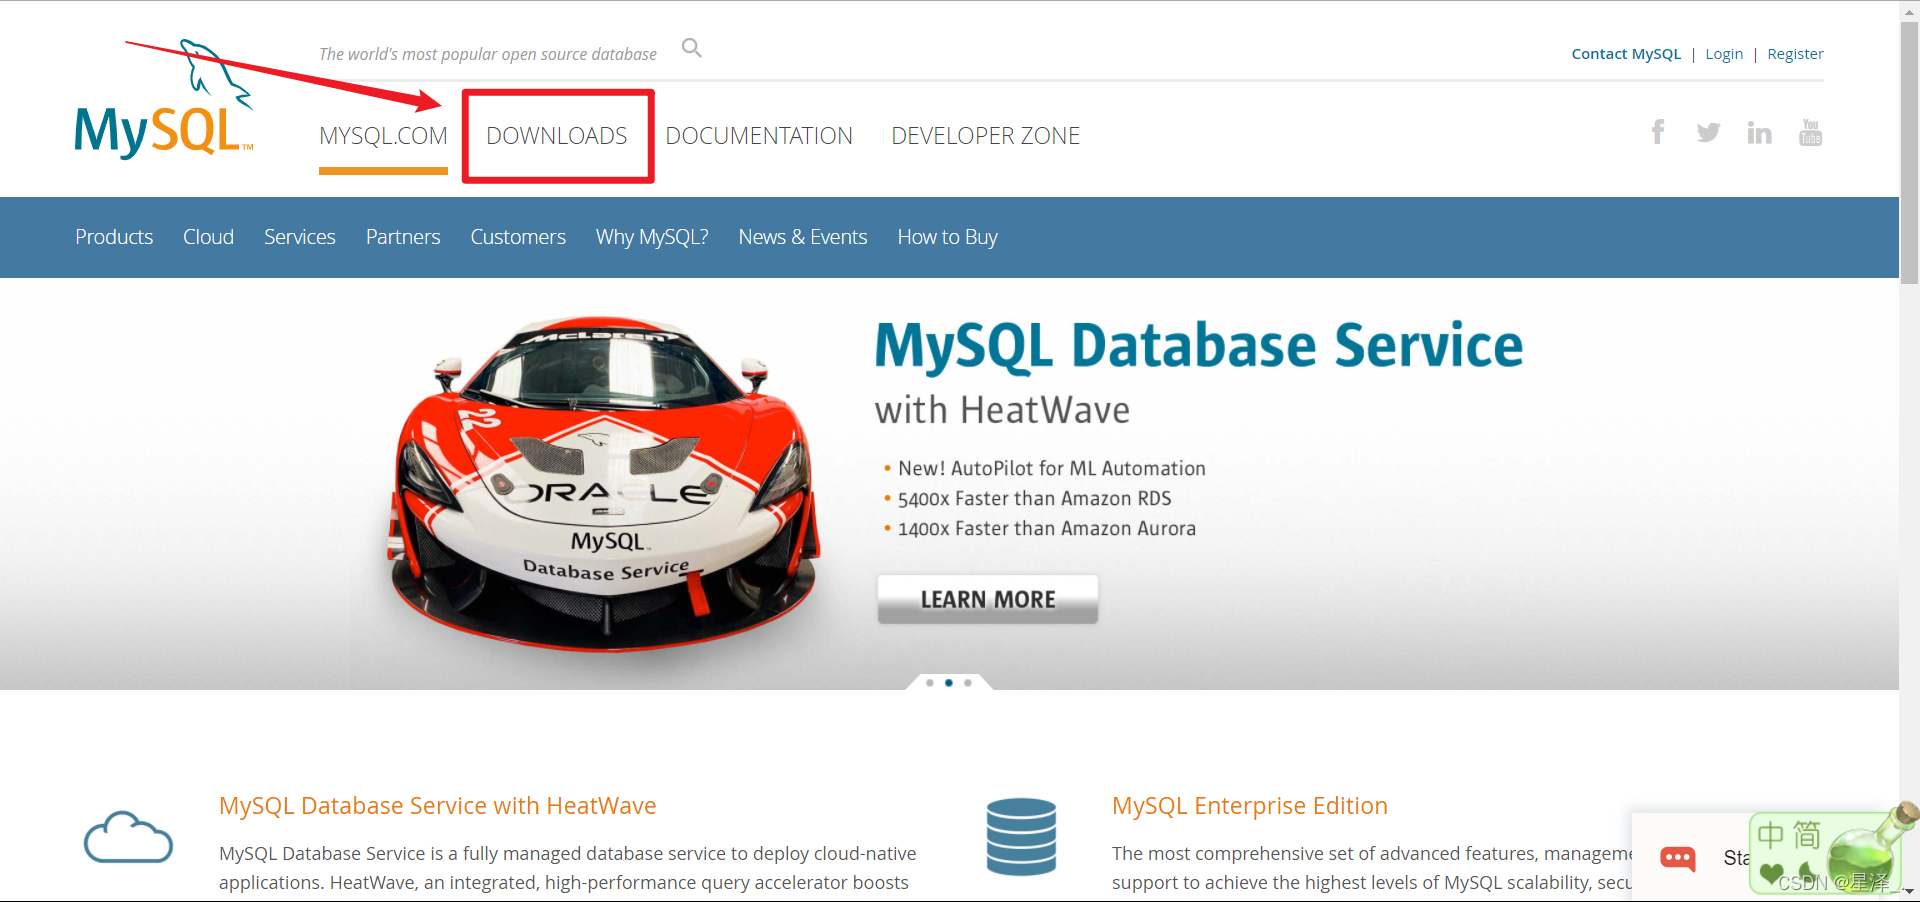This screenshot has height=902, width=1920.
Task: Open MySQL's Facebook page icon
Action: pos(1658,132)
